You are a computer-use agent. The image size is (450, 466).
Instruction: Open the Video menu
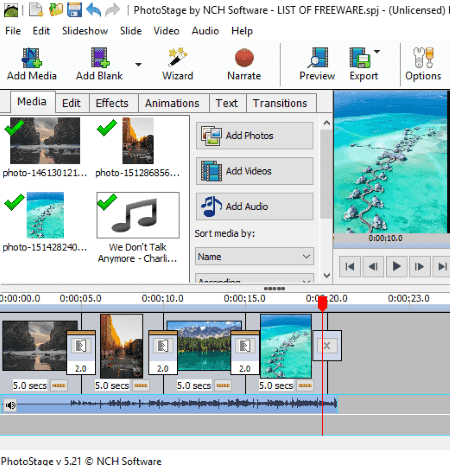166,31
